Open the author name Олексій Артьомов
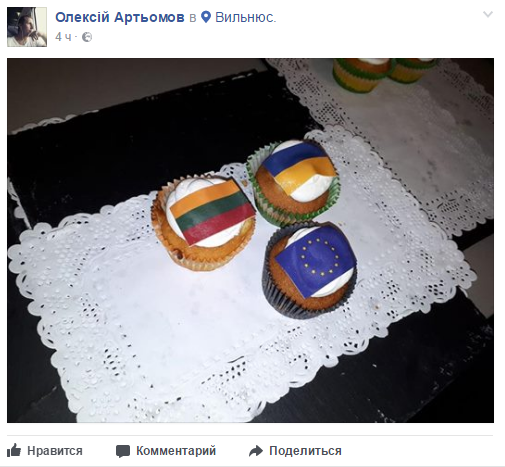Screen dimensions: 505x467 120,17
